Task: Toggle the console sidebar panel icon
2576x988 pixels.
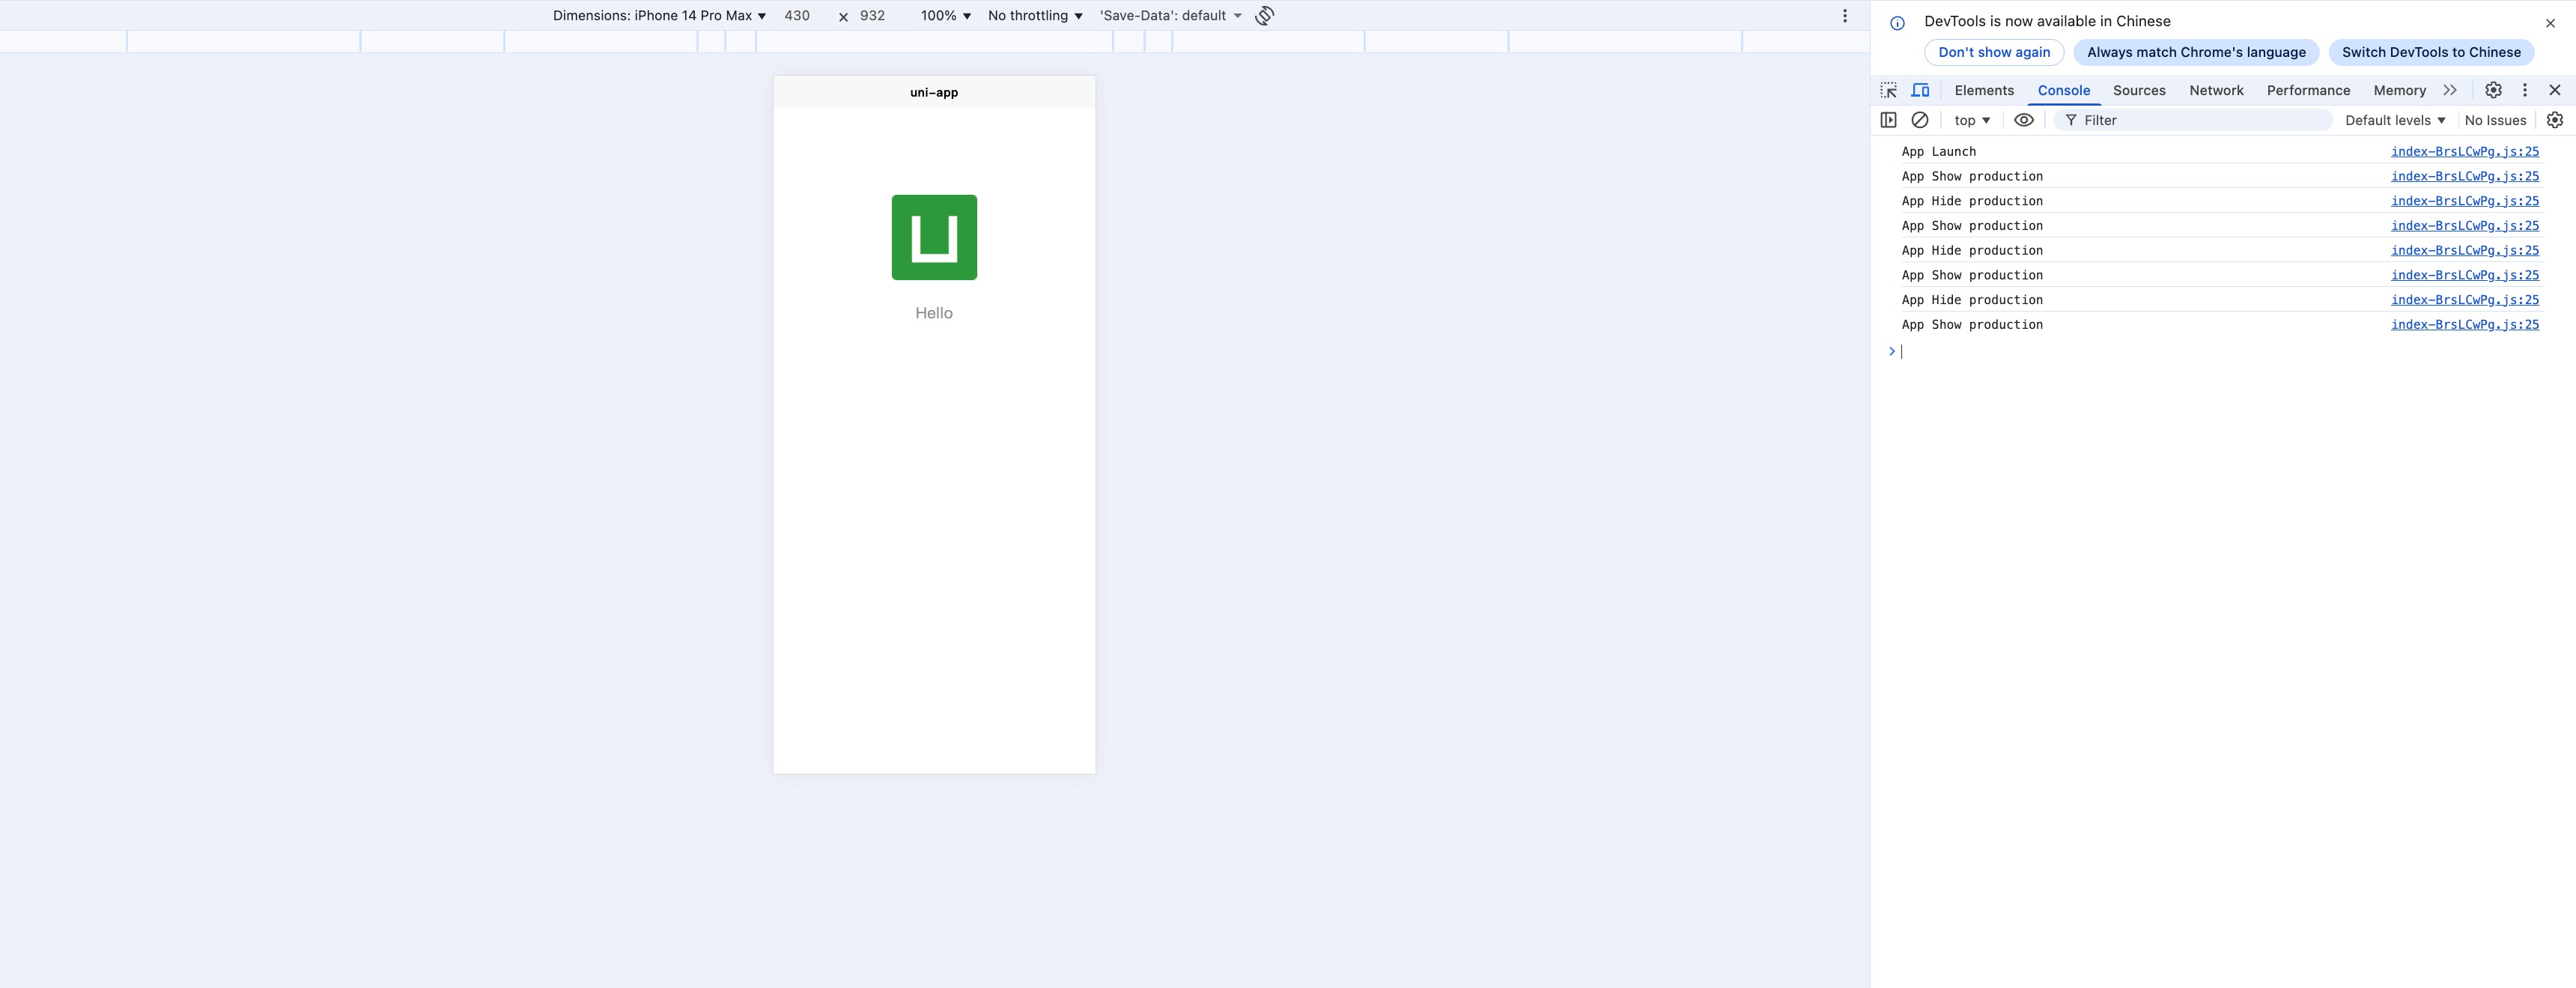Action: tap(1888, 120)
